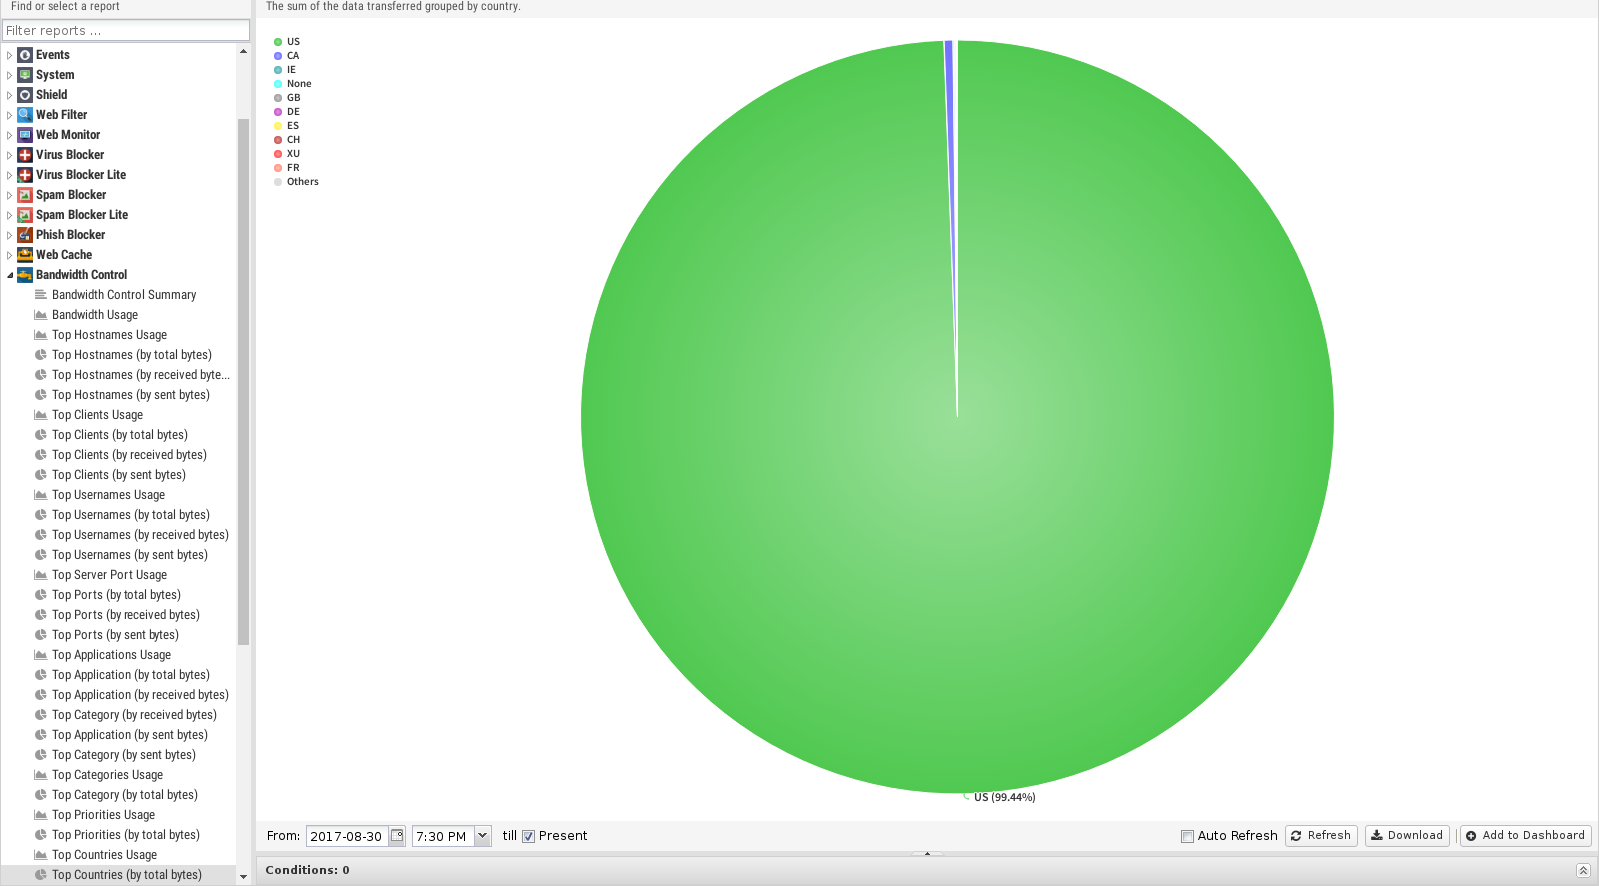1599x886 pixels.
Task: Click the Shield app icon
Action: (x=25, y=95)
